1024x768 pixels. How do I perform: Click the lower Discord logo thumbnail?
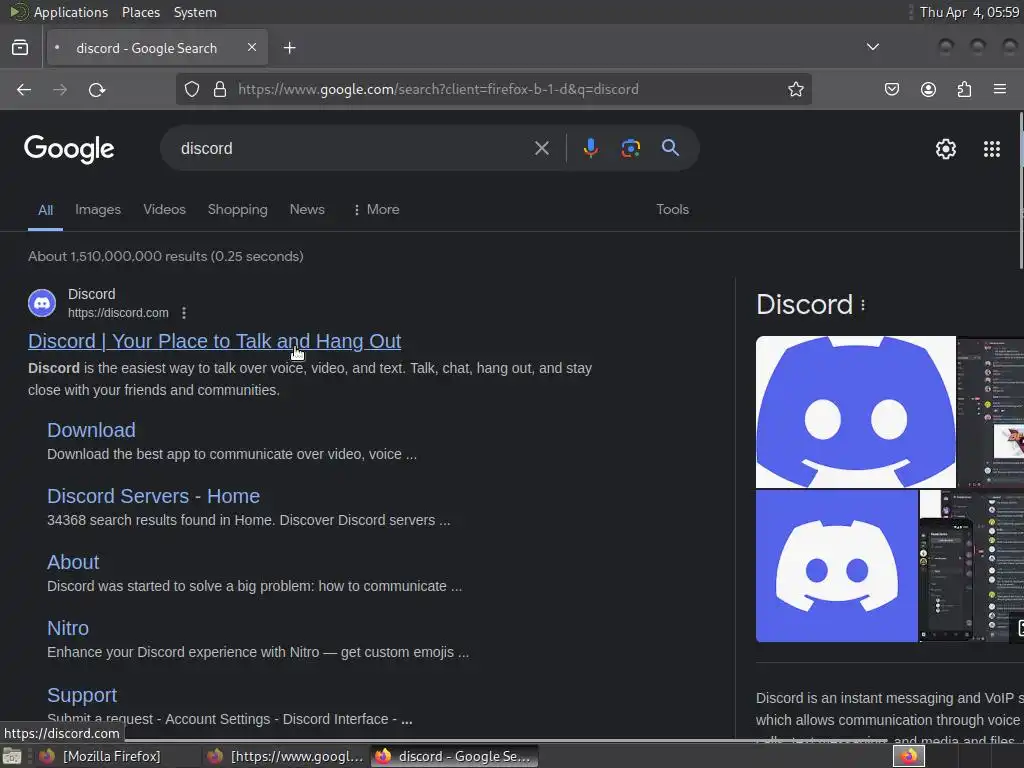(x=837, y=566)
